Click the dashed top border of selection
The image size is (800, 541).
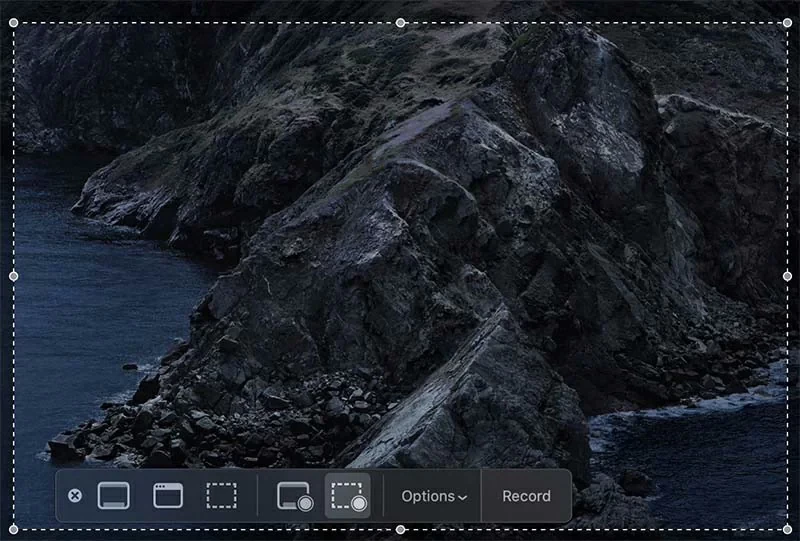tap(200, 22)
